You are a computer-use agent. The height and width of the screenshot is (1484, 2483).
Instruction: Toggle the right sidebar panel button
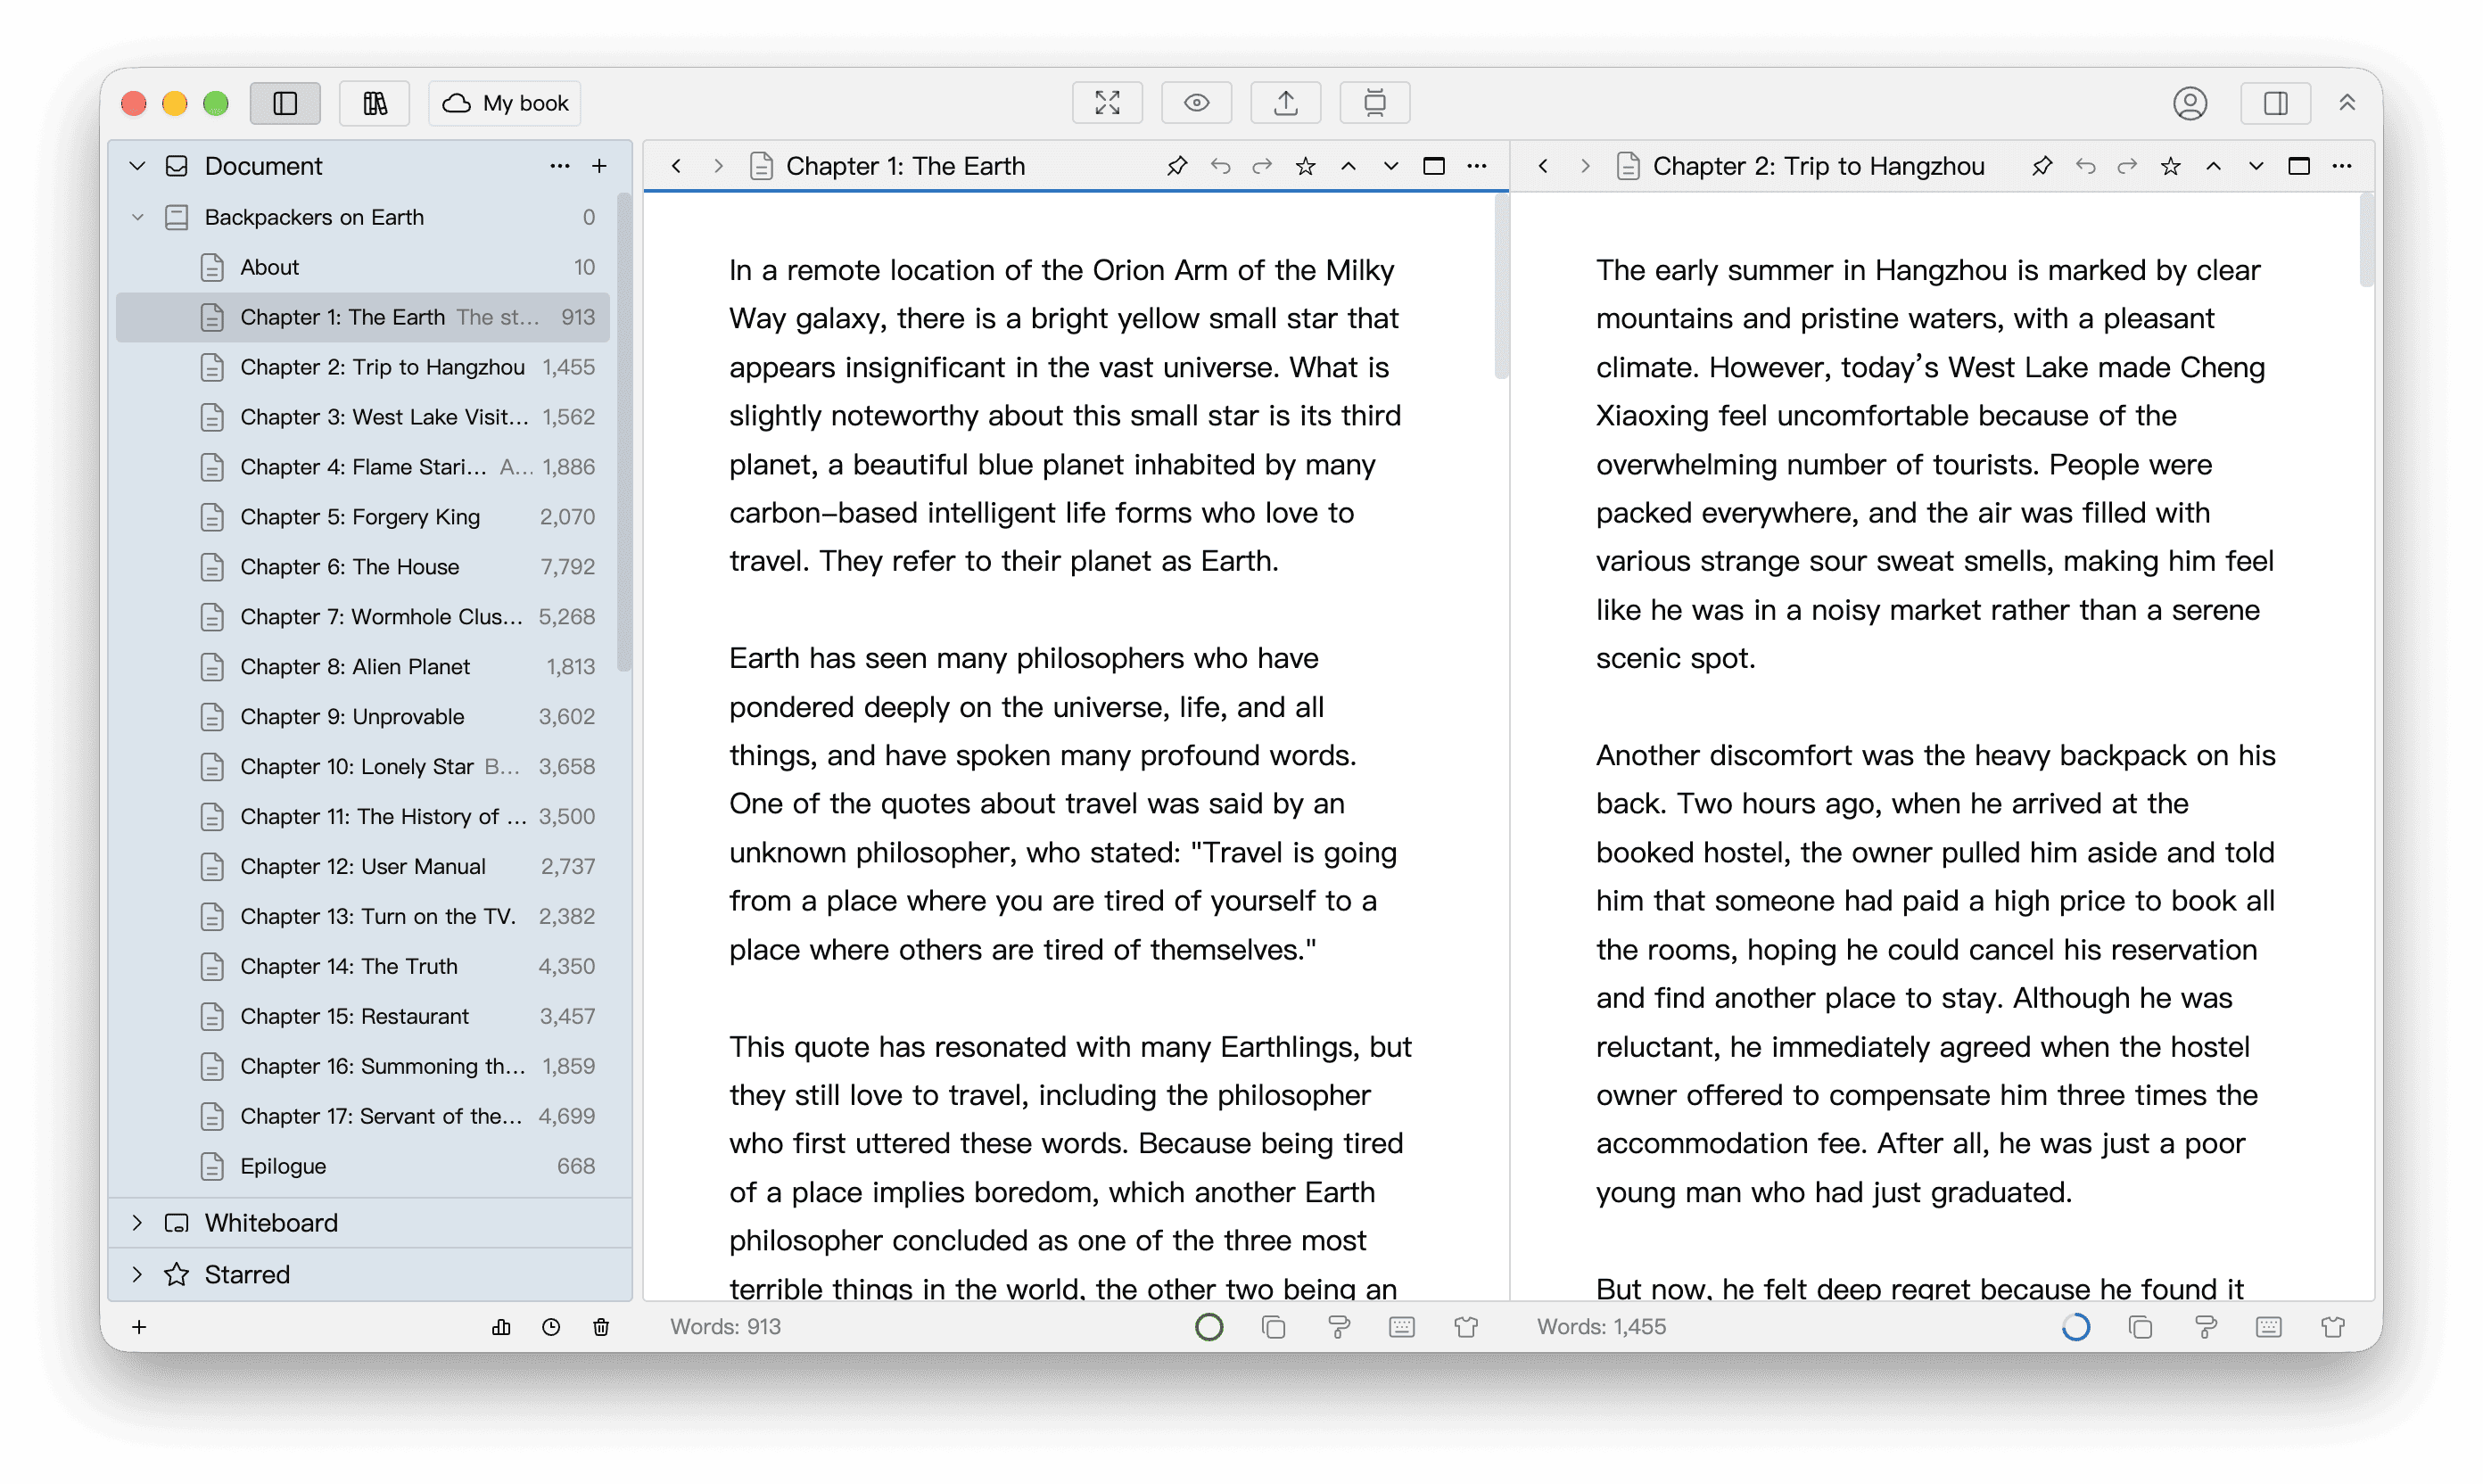point(2276,103)
